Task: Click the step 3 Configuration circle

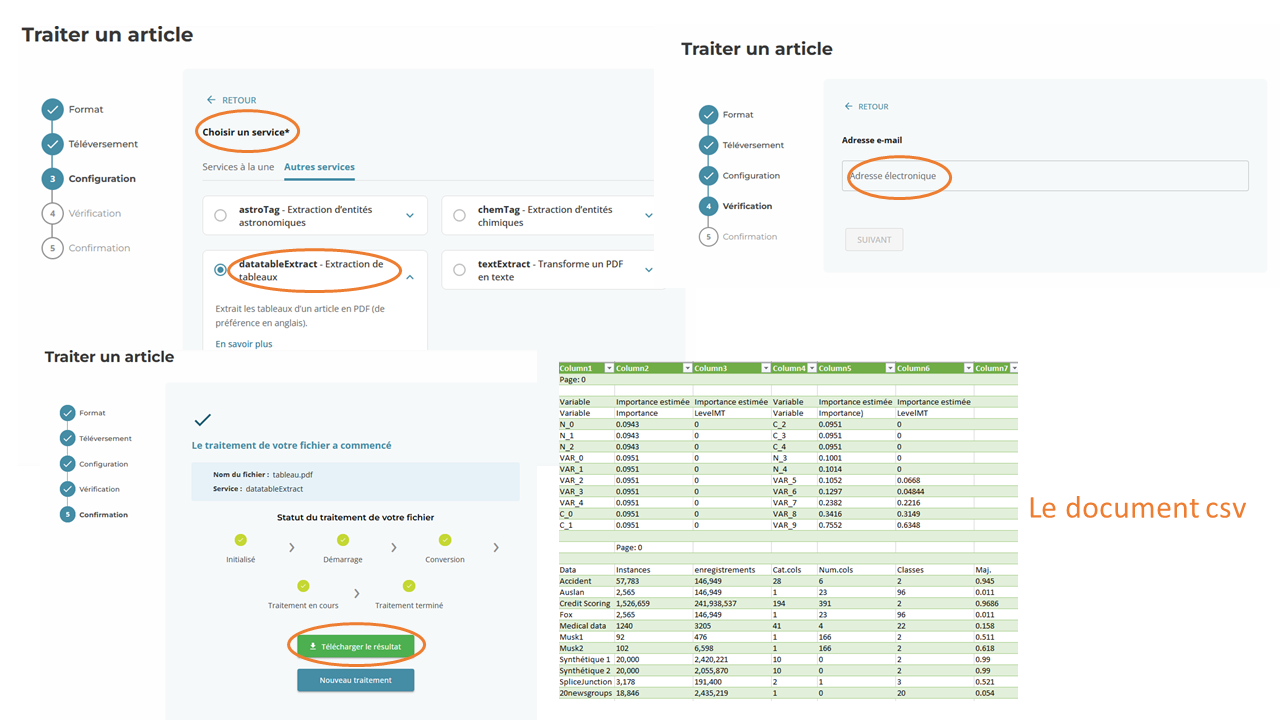Action: 52,179
